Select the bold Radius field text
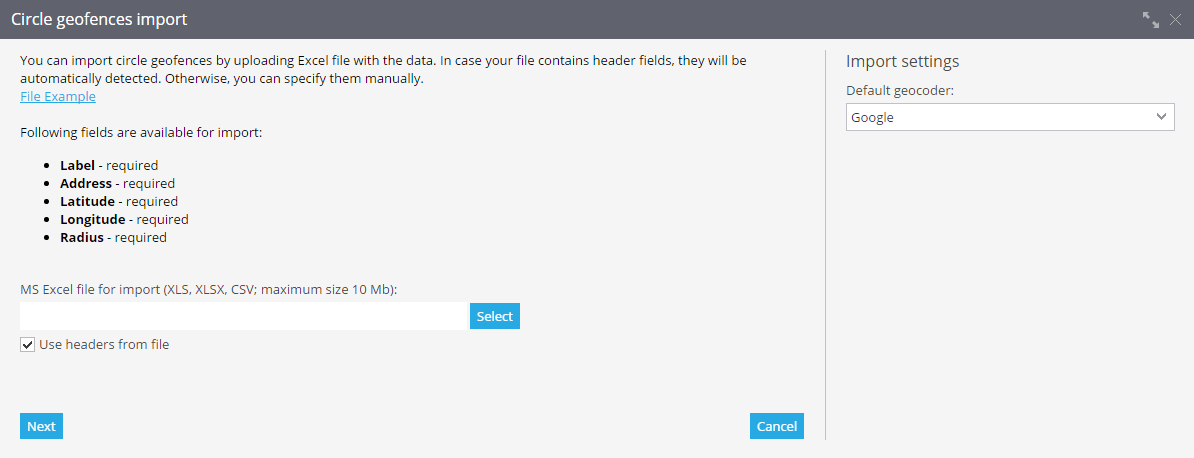This screenshot has height=458, width=1194. click(81, 238)
